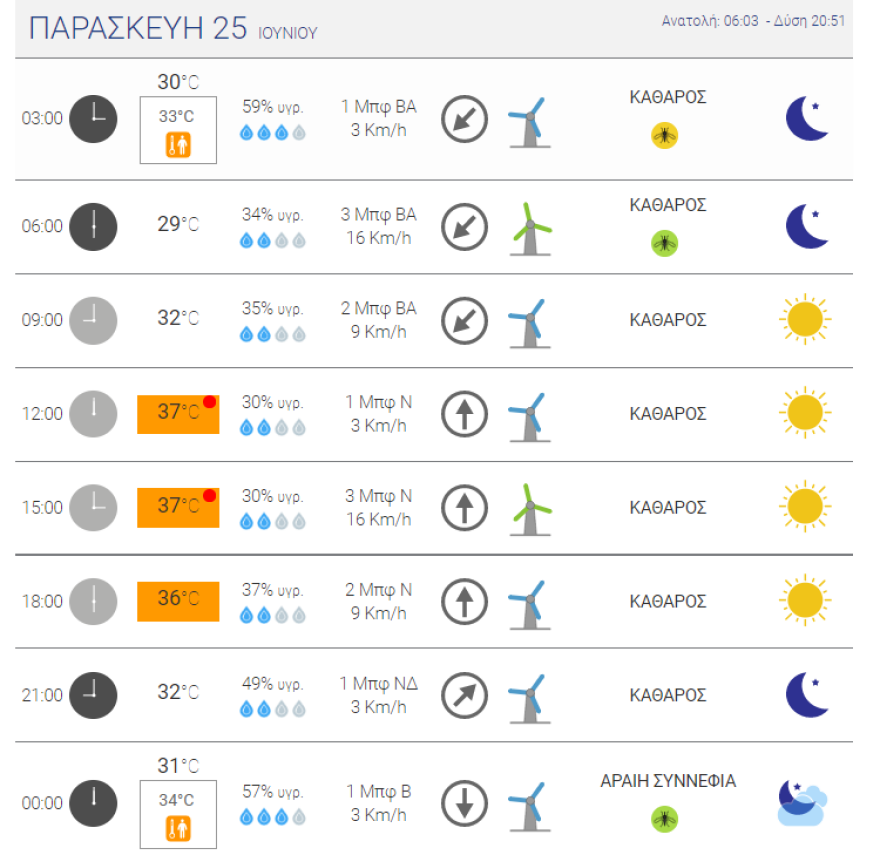Click the sun icon in the 15:00 row

tap(805, 507)
